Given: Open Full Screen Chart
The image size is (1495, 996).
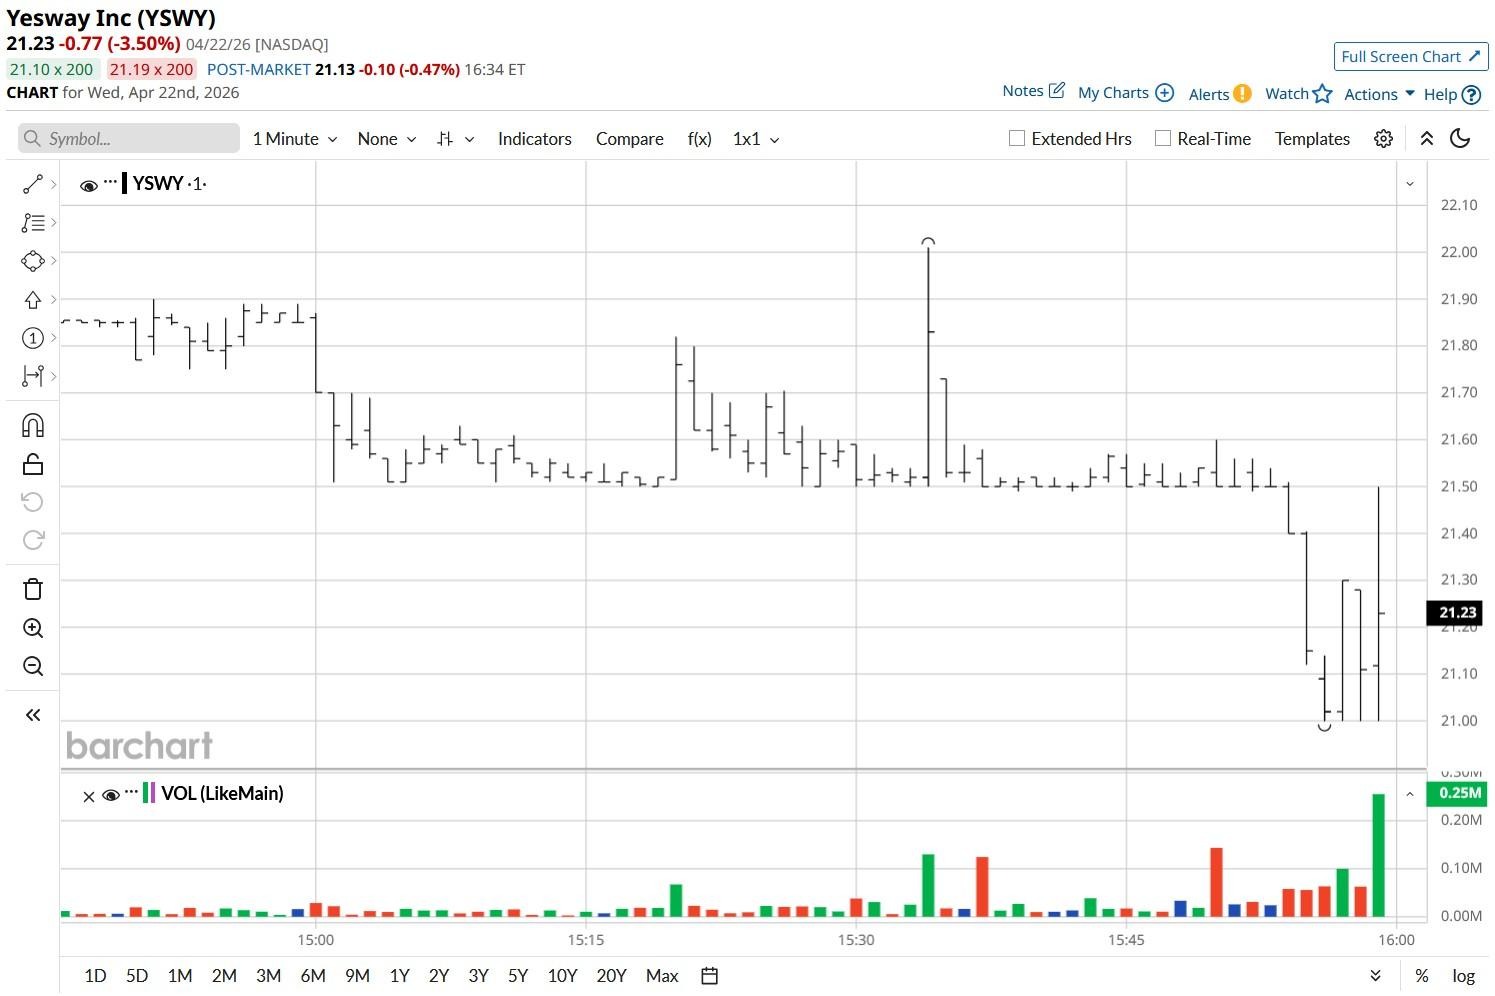Looking at the screenshot, I should [1411, 57].
